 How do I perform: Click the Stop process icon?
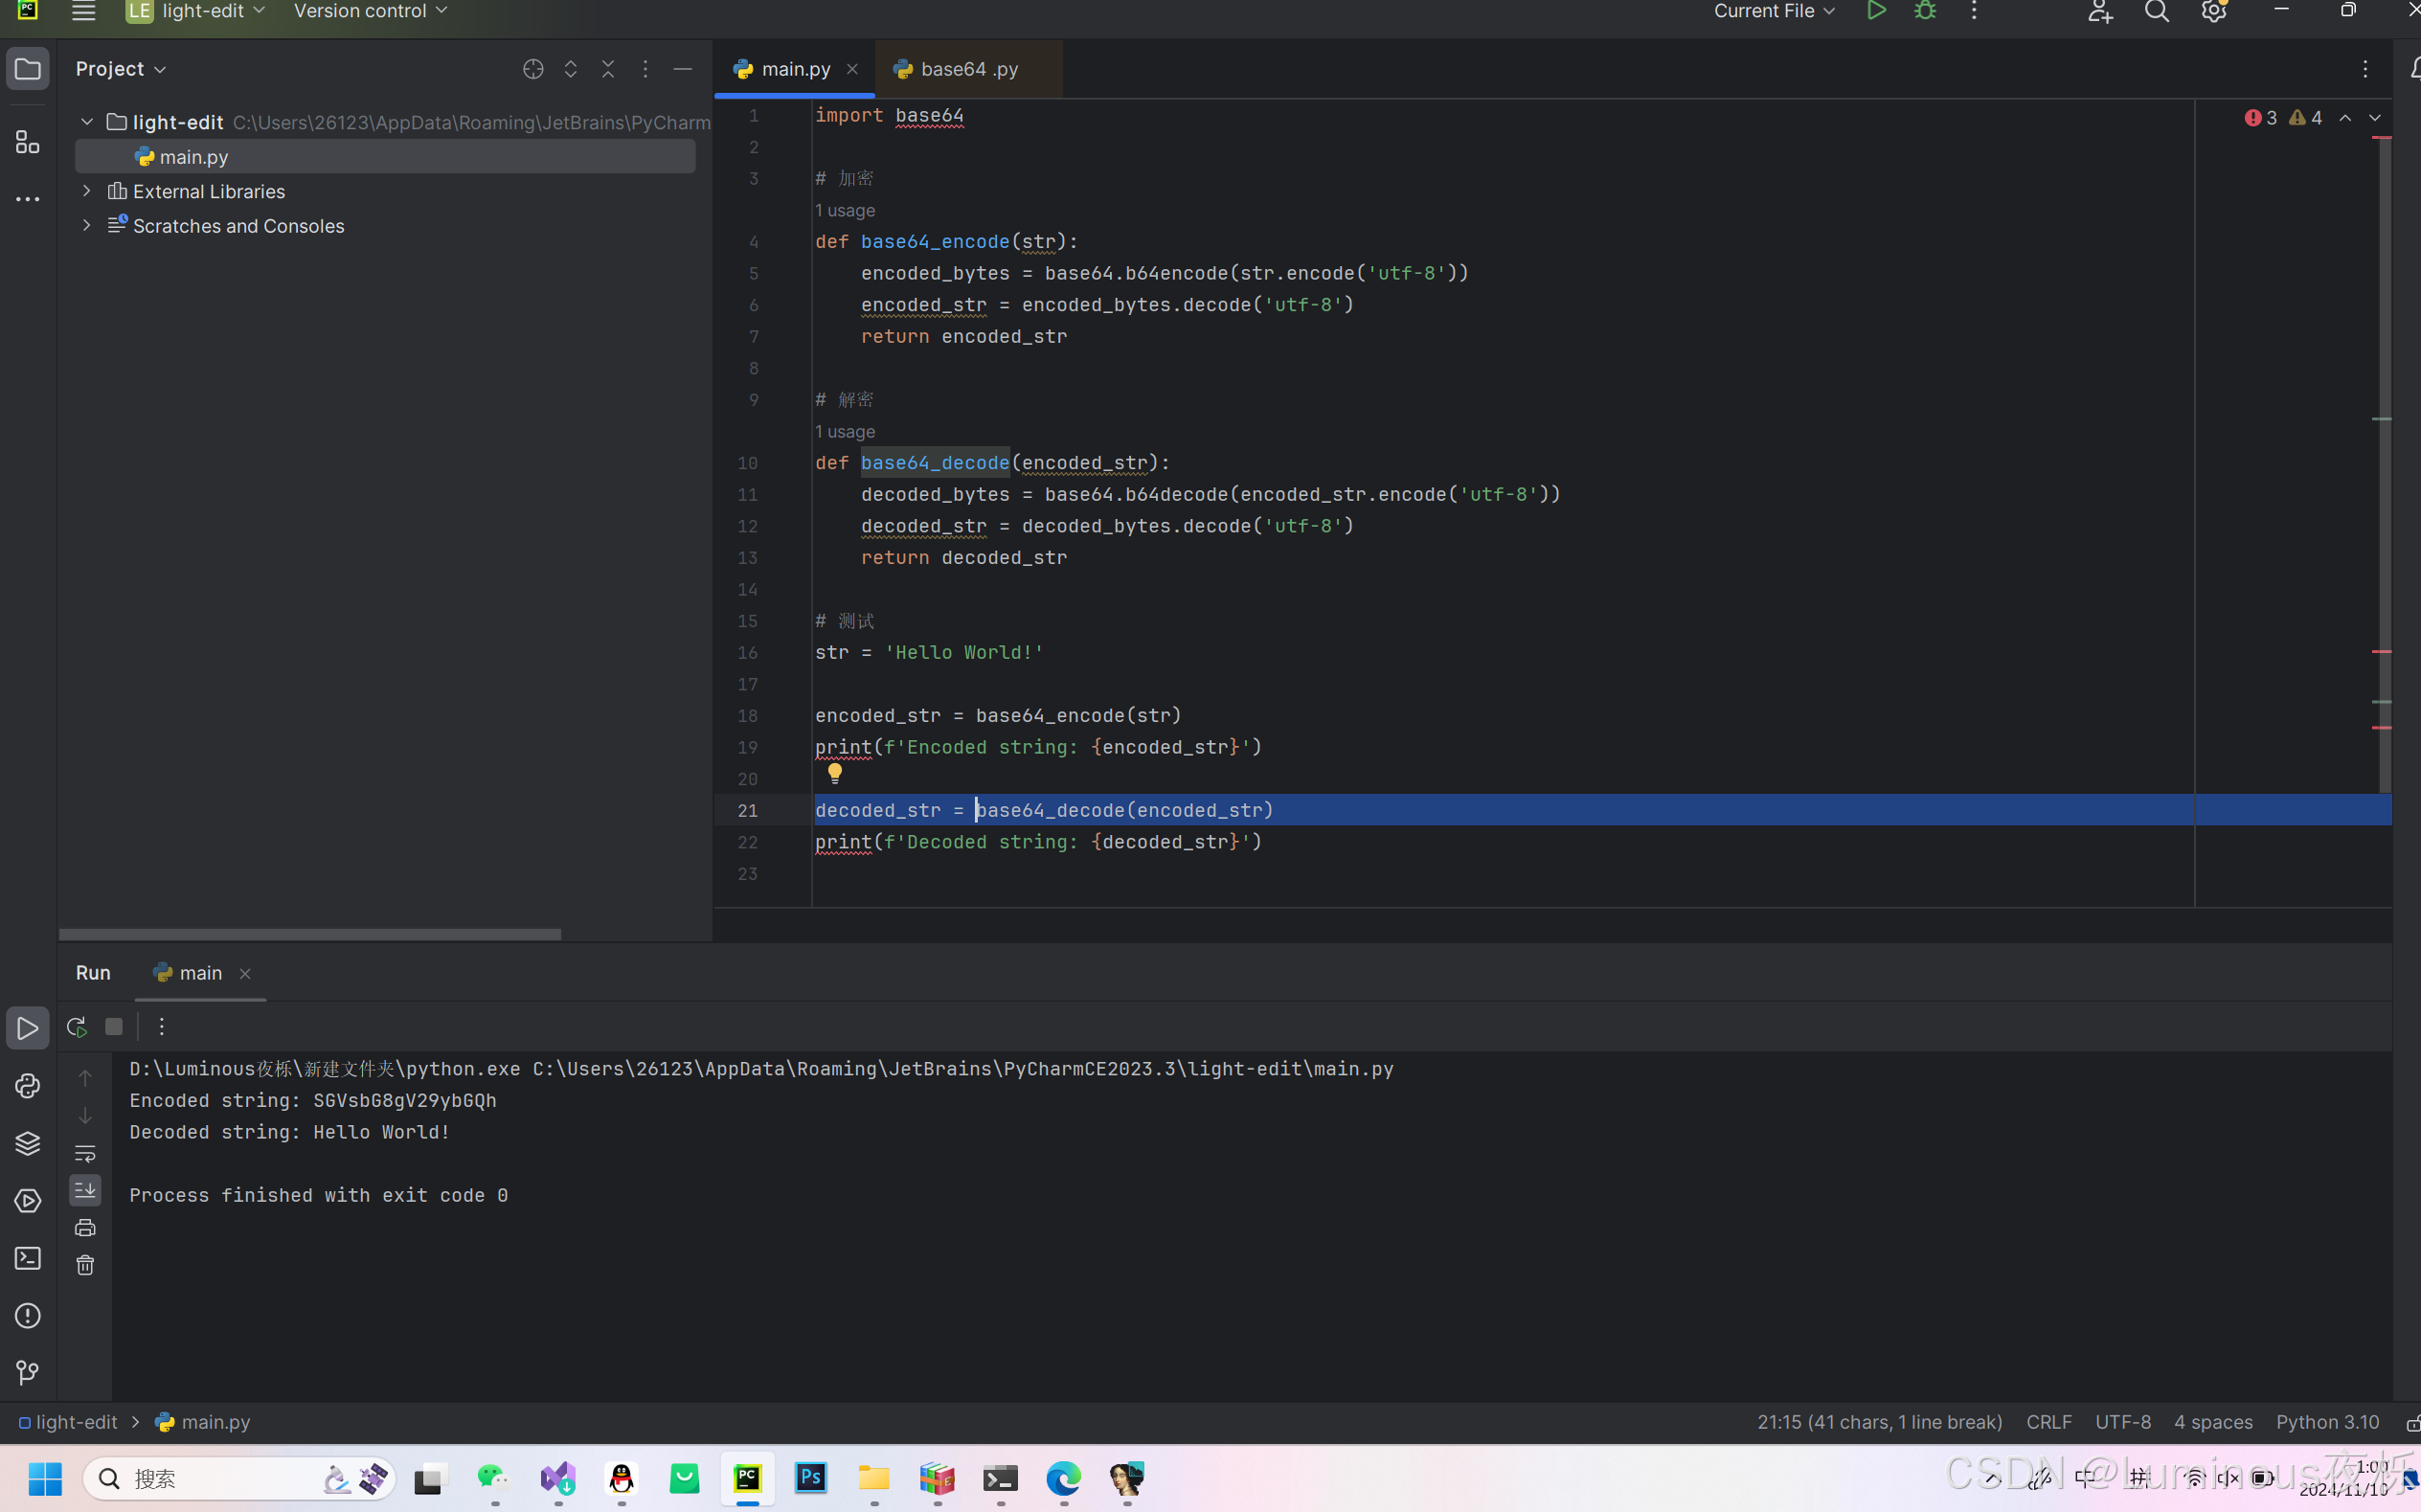click(114, 1027)
